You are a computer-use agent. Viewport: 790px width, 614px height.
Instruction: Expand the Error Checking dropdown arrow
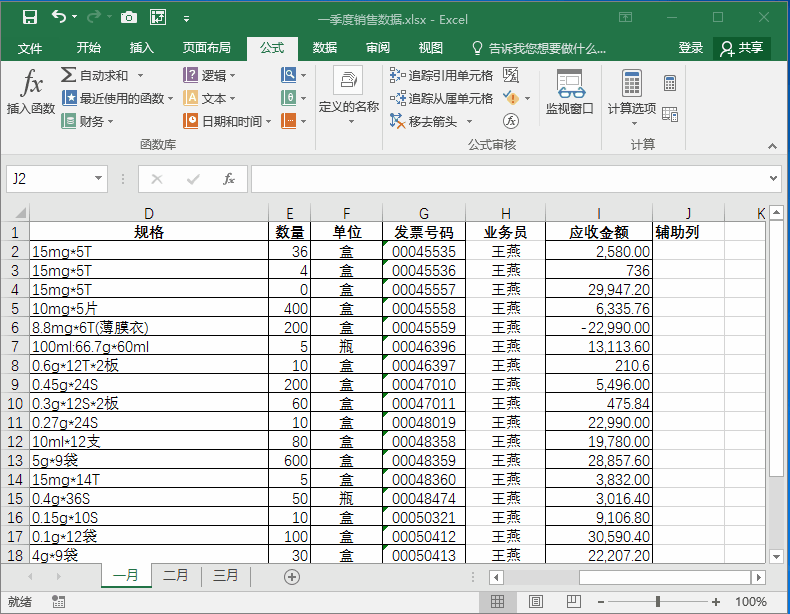pyautogui.click(x=528, y=98)
